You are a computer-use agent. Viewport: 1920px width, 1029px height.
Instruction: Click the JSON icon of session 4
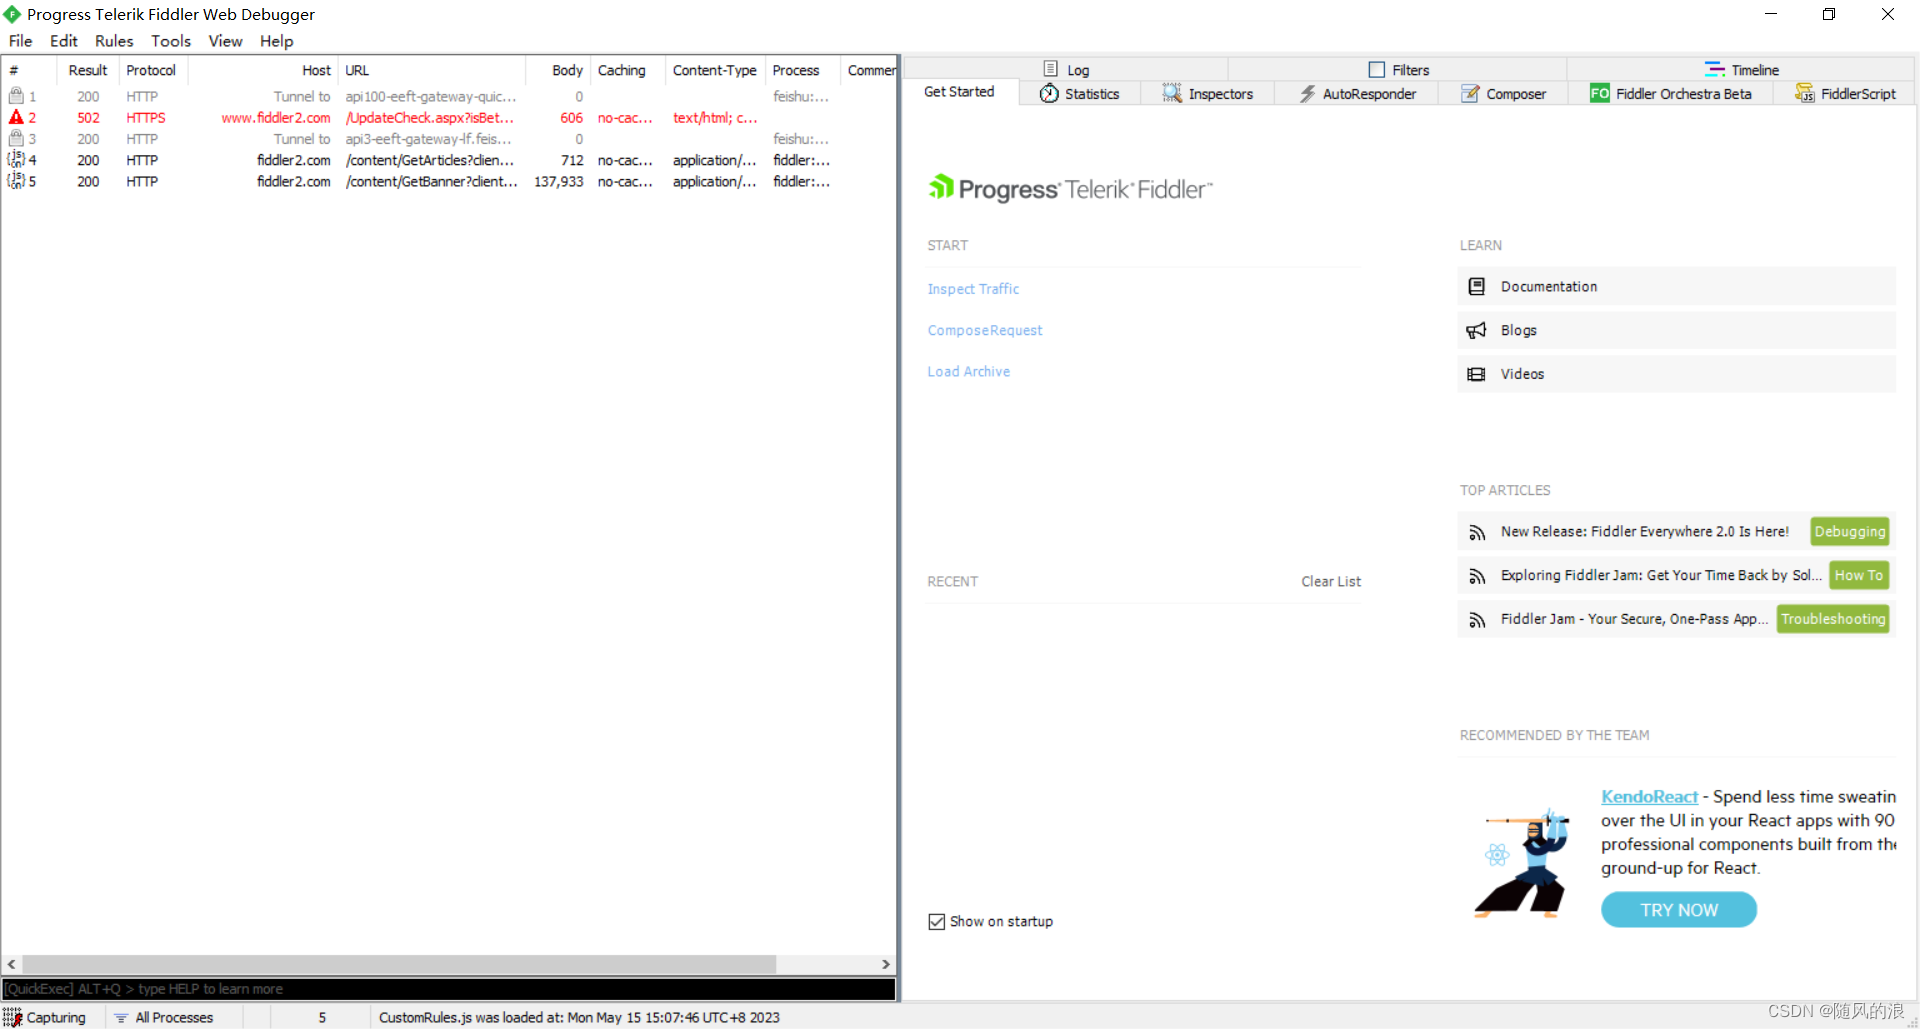[16, 159]
